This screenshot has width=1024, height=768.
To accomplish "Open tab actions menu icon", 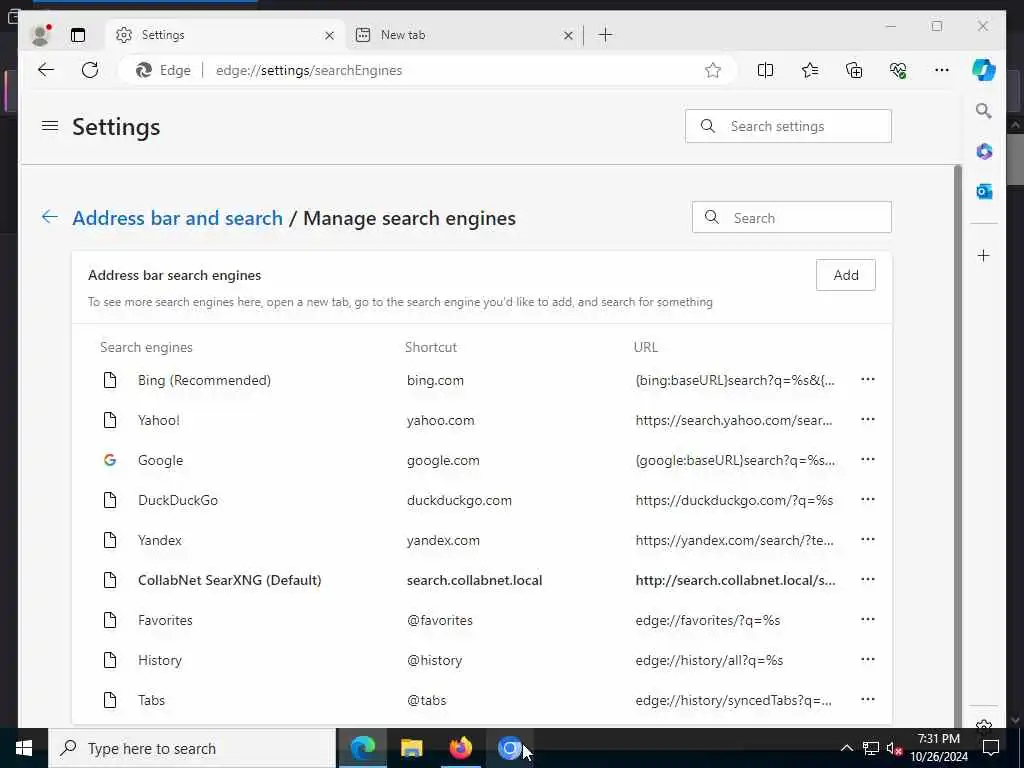I will click(x=78, y=35).
